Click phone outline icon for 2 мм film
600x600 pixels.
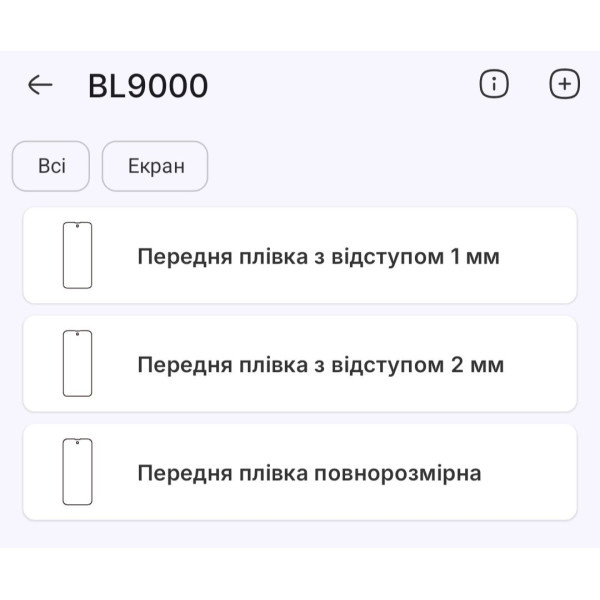pyautogui.click(x=77, y=364)
